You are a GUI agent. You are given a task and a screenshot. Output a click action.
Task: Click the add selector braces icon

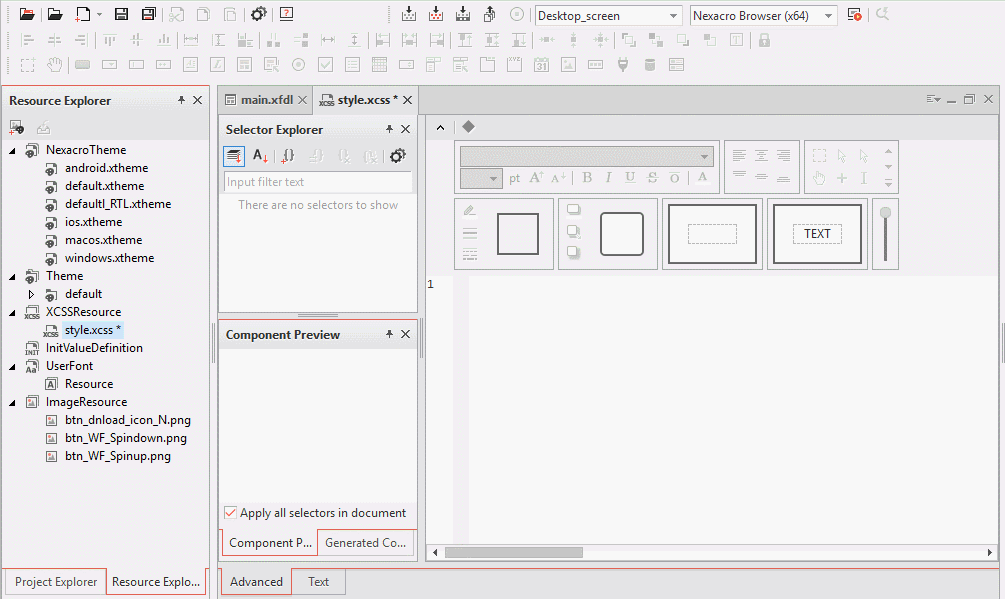[x=288, y=156]
